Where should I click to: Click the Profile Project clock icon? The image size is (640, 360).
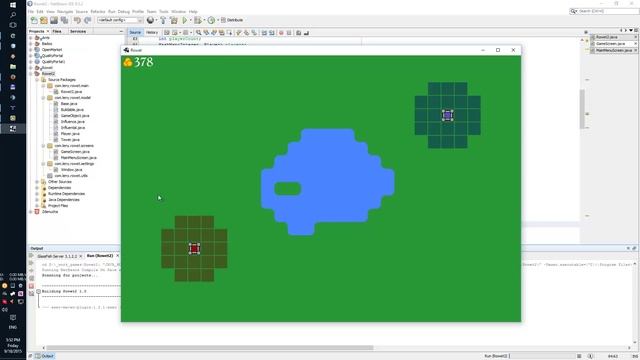point(211,20)
